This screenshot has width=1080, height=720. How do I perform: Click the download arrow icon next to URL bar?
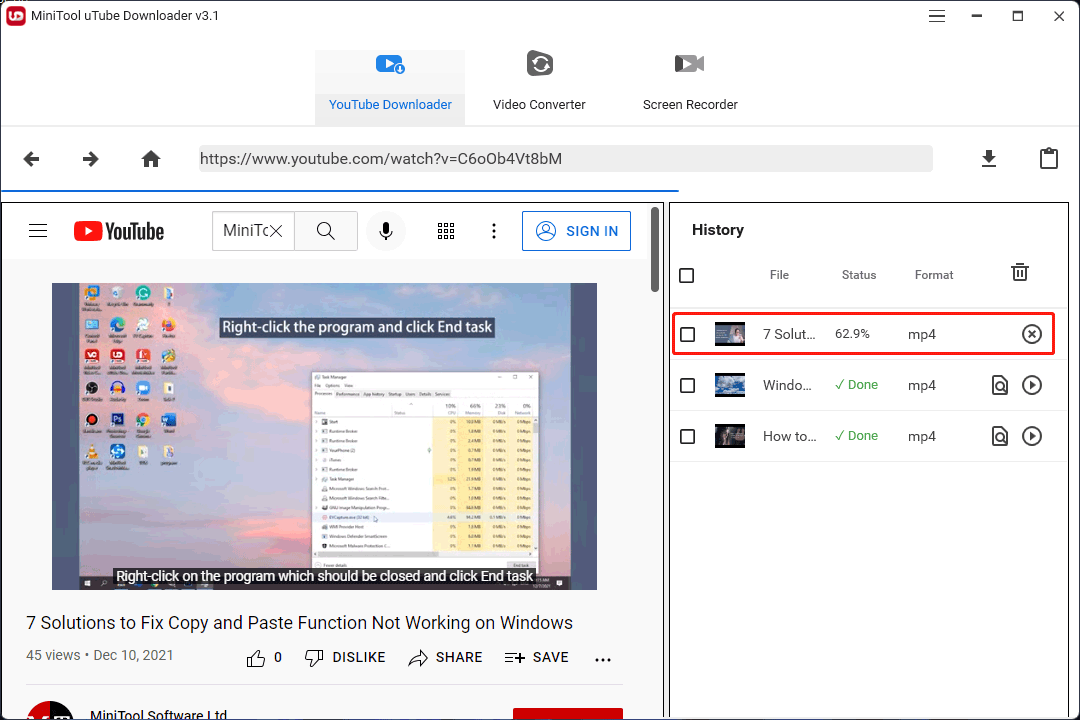(988, 158)
